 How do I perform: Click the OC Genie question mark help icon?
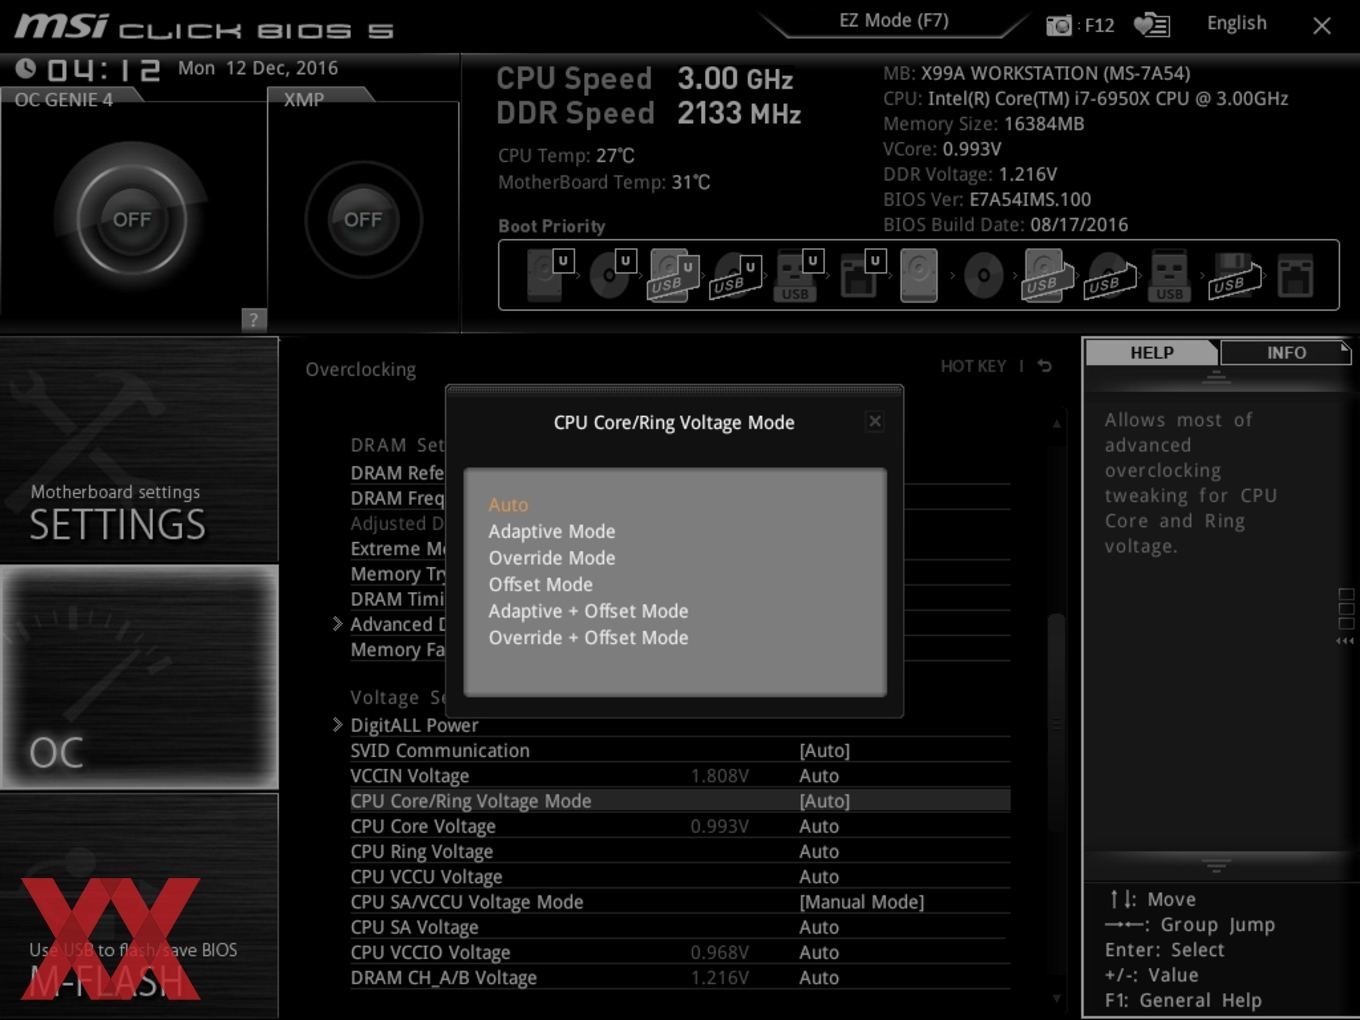point(253,319)
